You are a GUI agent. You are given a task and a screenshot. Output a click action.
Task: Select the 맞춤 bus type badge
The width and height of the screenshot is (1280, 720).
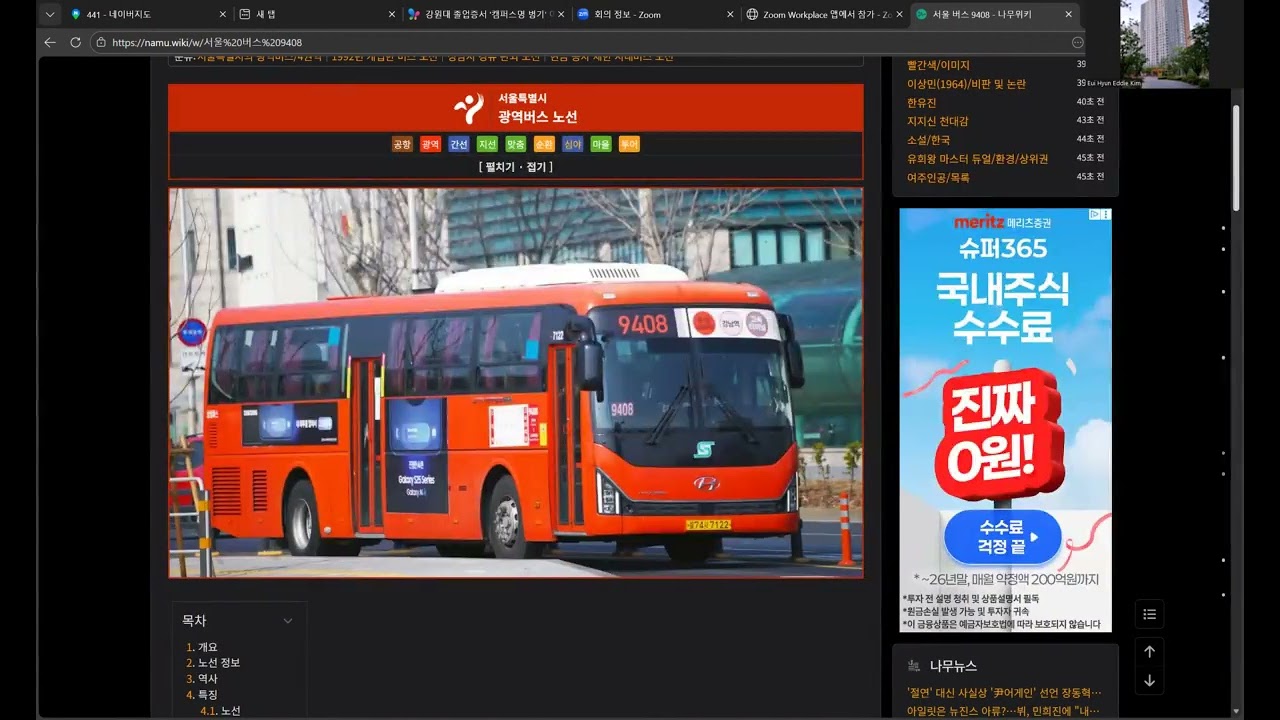click(x=515, y=144)
